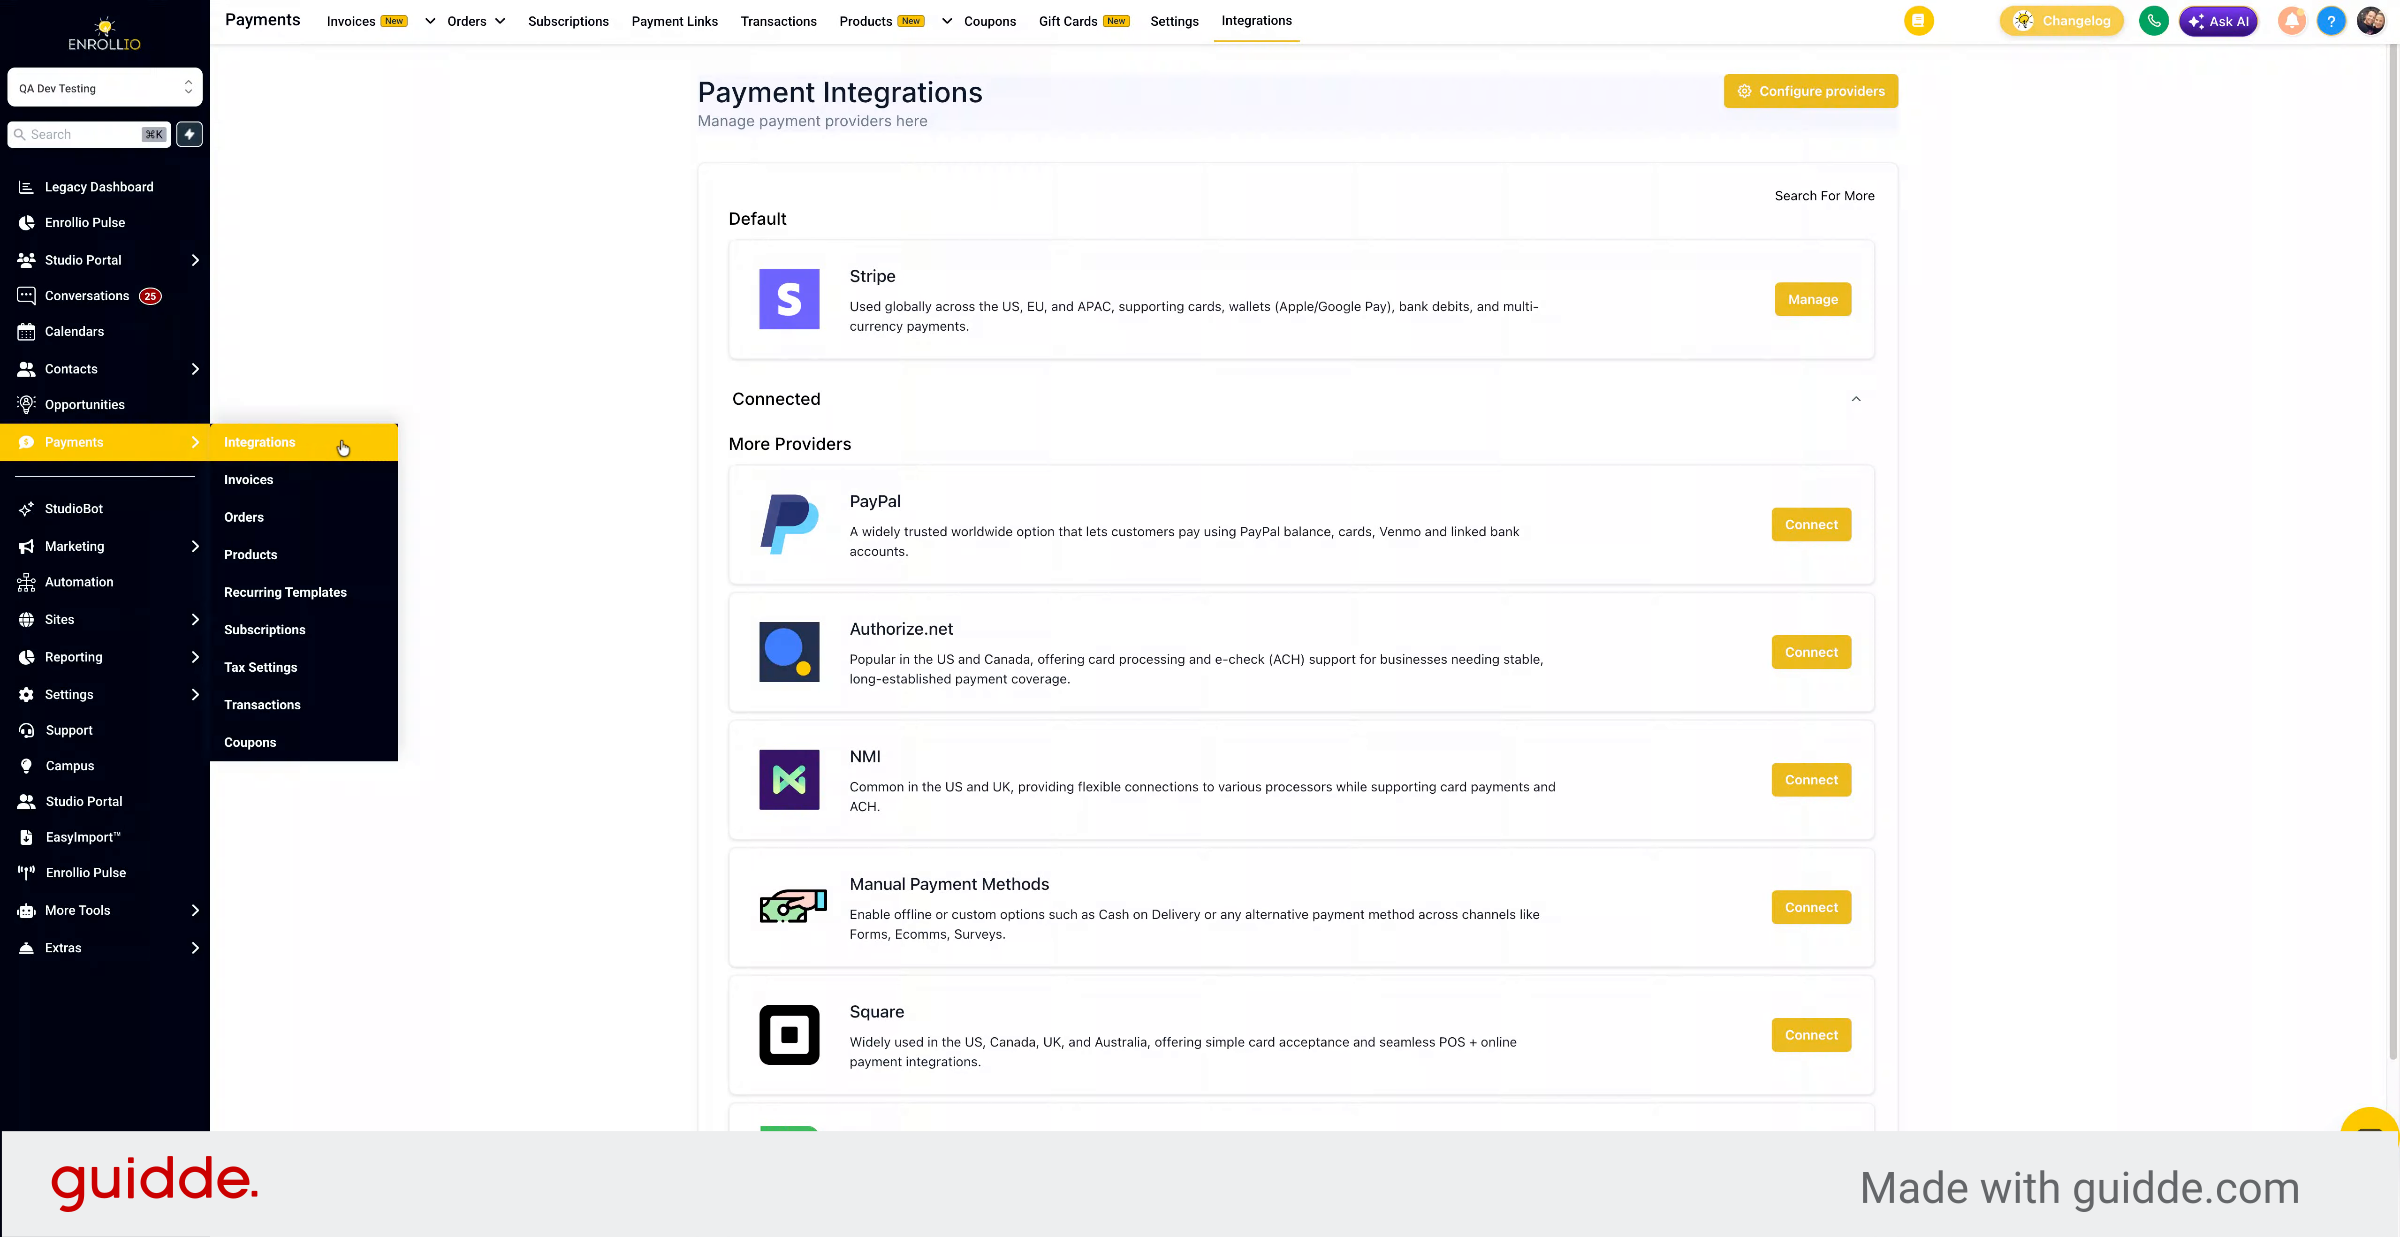Open the Changelog button
The image size is (2400, 1237).
[x=2061, y=21]
